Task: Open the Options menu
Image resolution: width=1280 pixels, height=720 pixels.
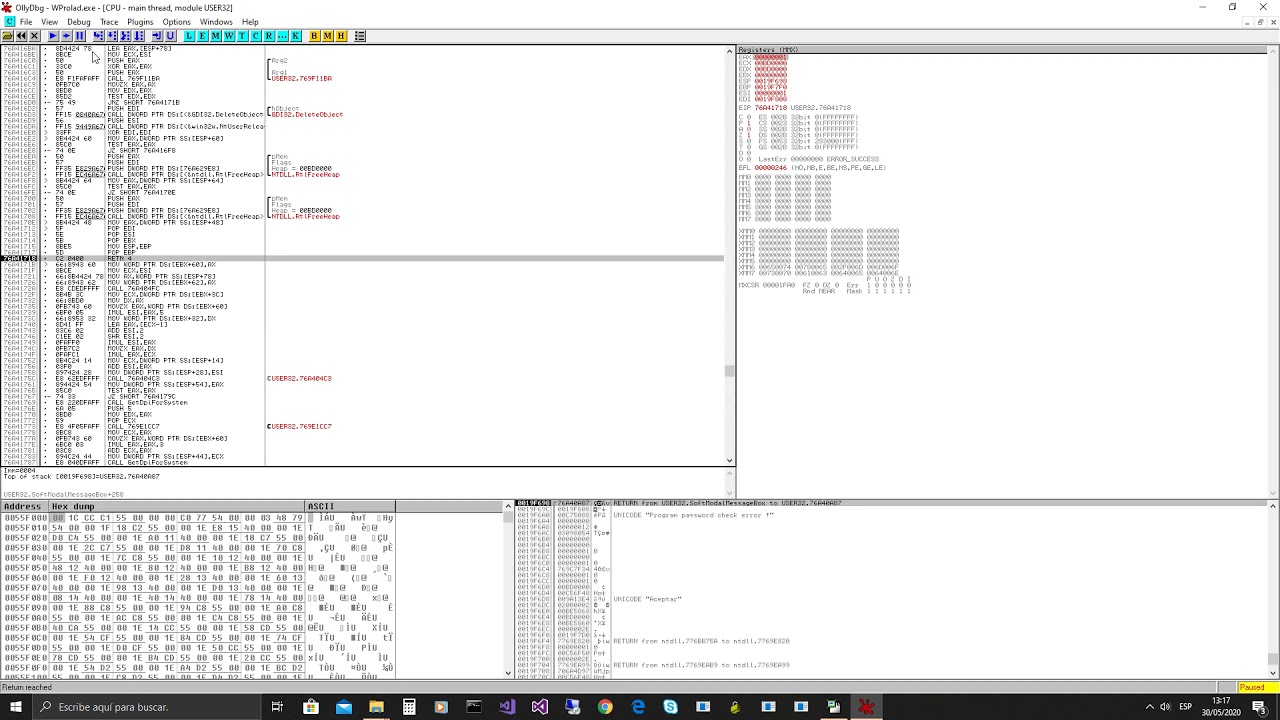Action: (x=177, y=22)
